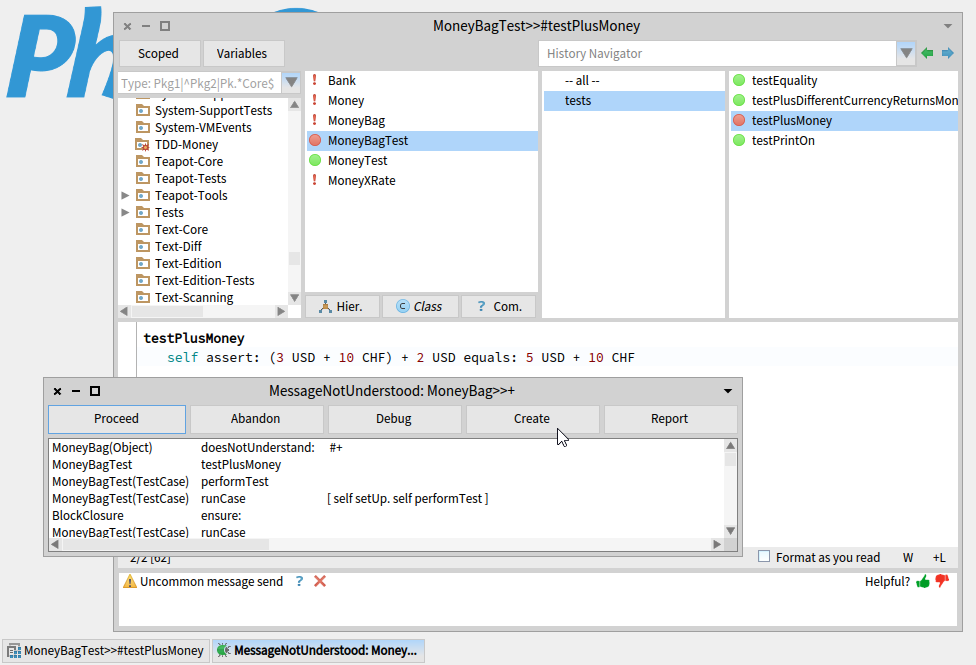Click Abandon in the debugger window
976x665 pixels.
coord(256,419)
